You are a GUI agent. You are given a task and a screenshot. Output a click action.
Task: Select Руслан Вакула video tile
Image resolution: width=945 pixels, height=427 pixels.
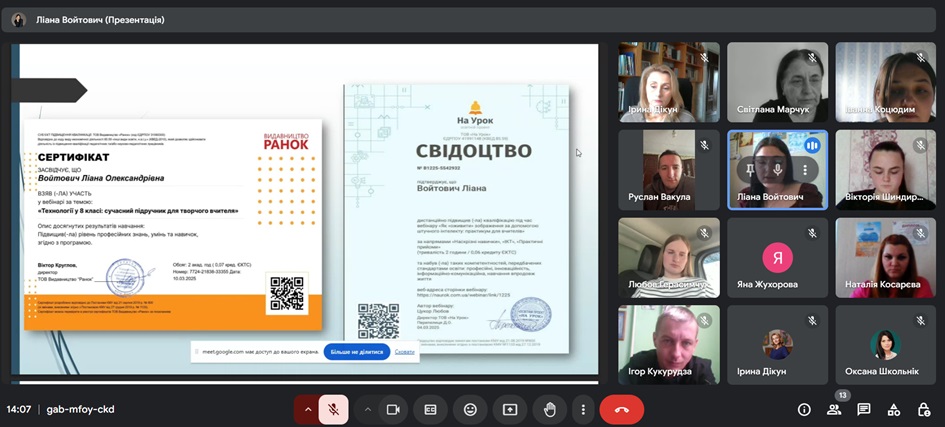tap(669, 170)
